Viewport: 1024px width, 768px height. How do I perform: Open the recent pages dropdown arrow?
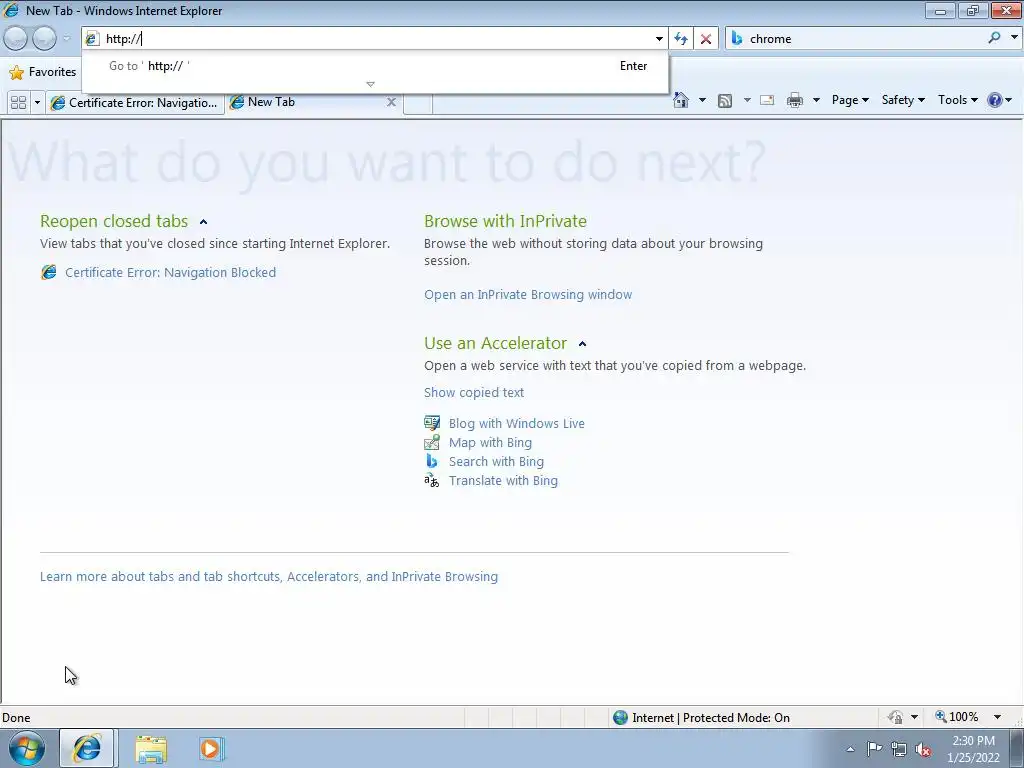[67, 39]
